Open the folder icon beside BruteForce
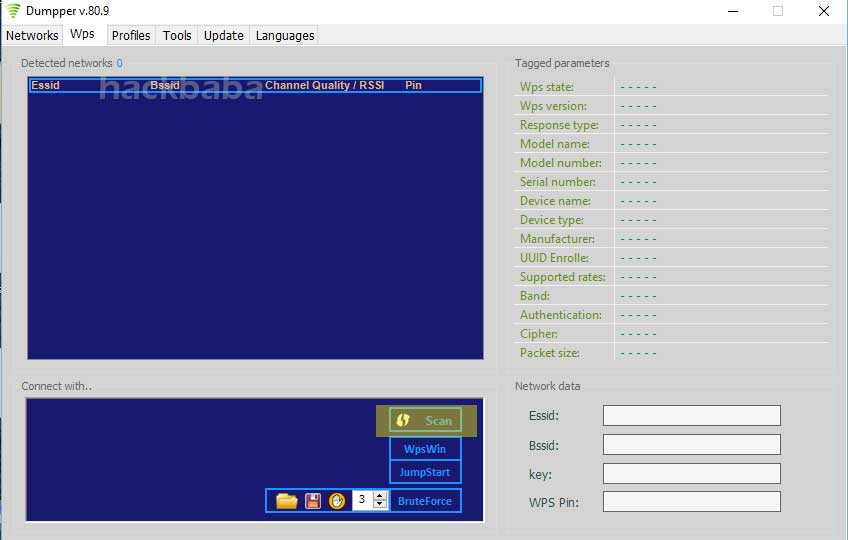The width and height of the screenshot is (848, 540). click(287, 501)
